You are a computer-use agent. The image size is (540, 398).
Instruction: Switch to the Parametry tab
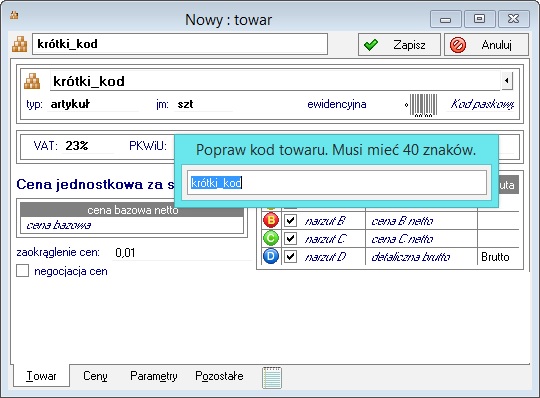154,376
